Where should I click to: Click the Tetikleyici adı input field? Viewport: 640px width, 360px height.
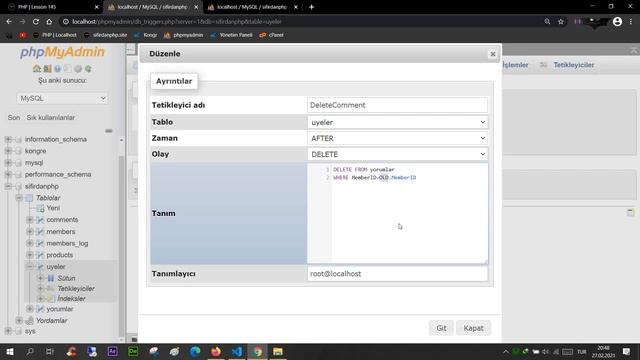398,105
